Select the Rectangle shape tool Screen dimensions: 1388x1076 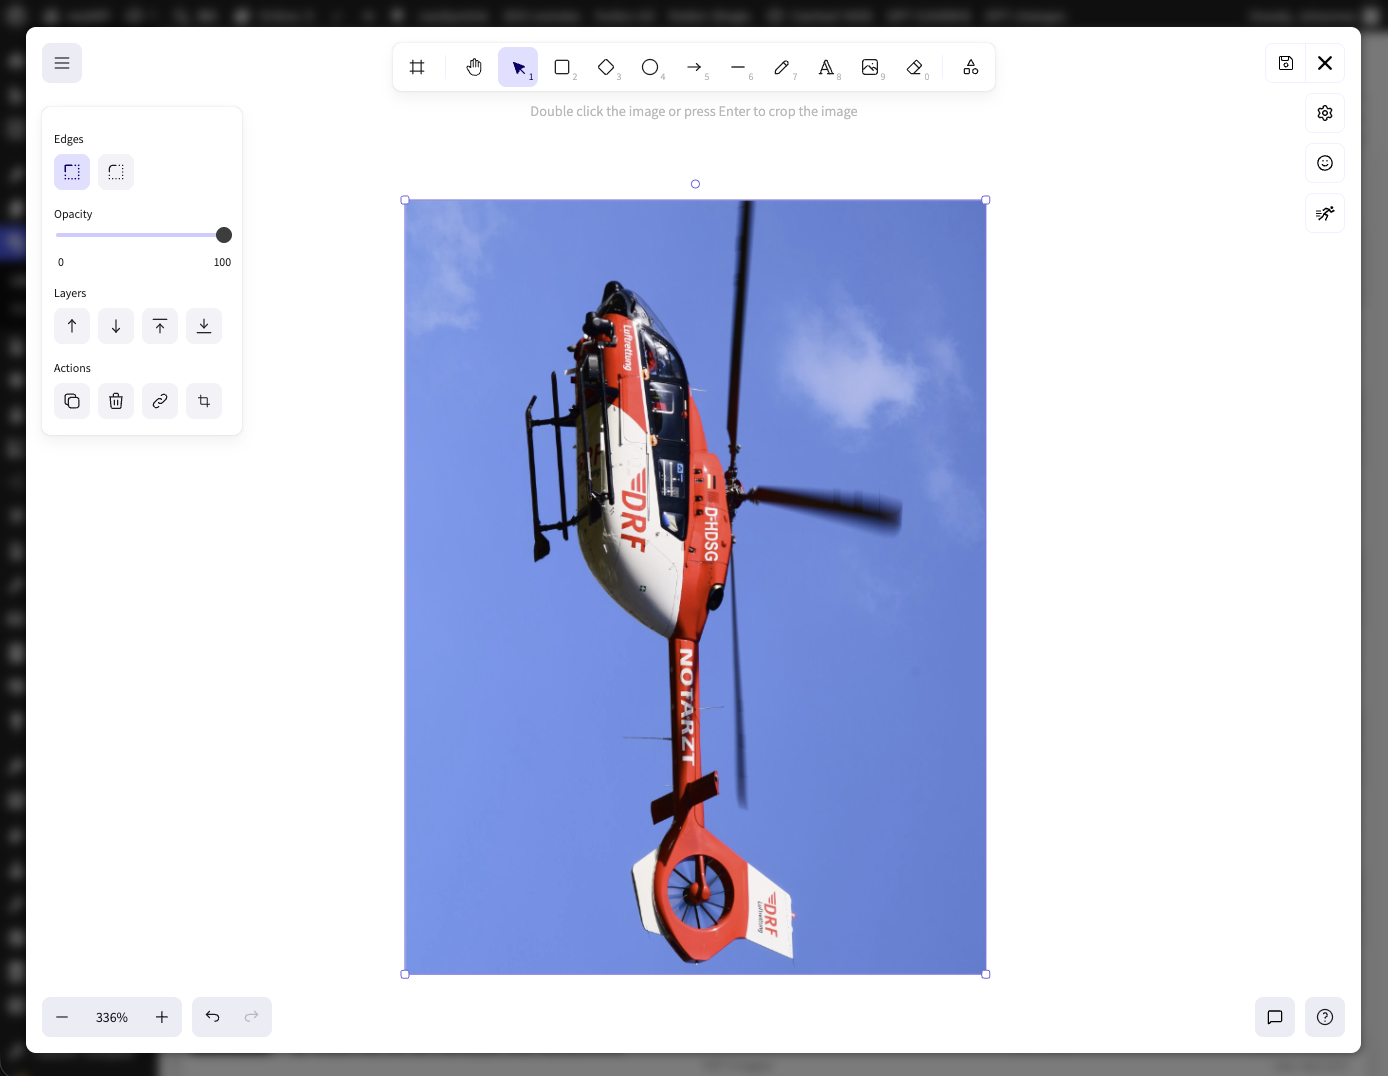click(562, 67)
